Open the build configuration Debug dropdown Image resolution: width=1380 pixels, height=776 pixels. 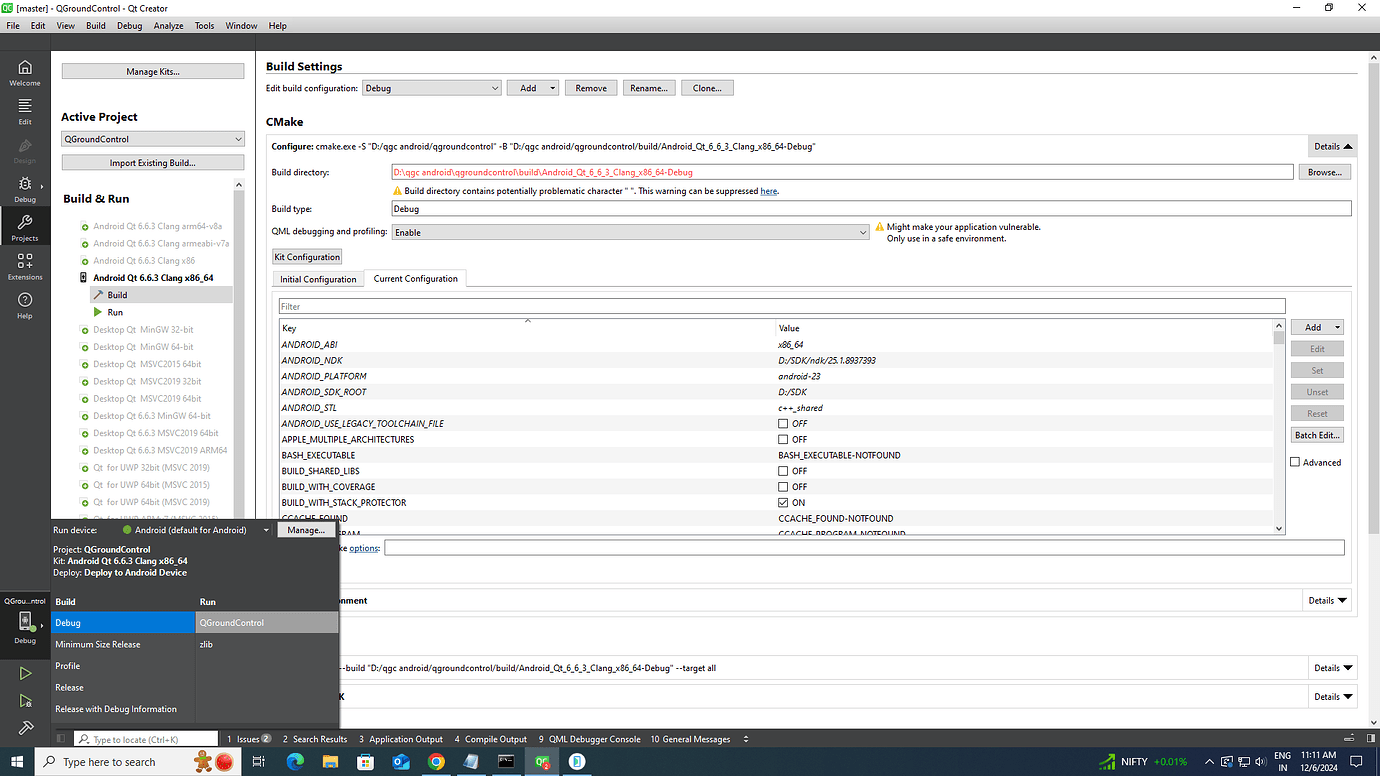click(x=431, y=87)
